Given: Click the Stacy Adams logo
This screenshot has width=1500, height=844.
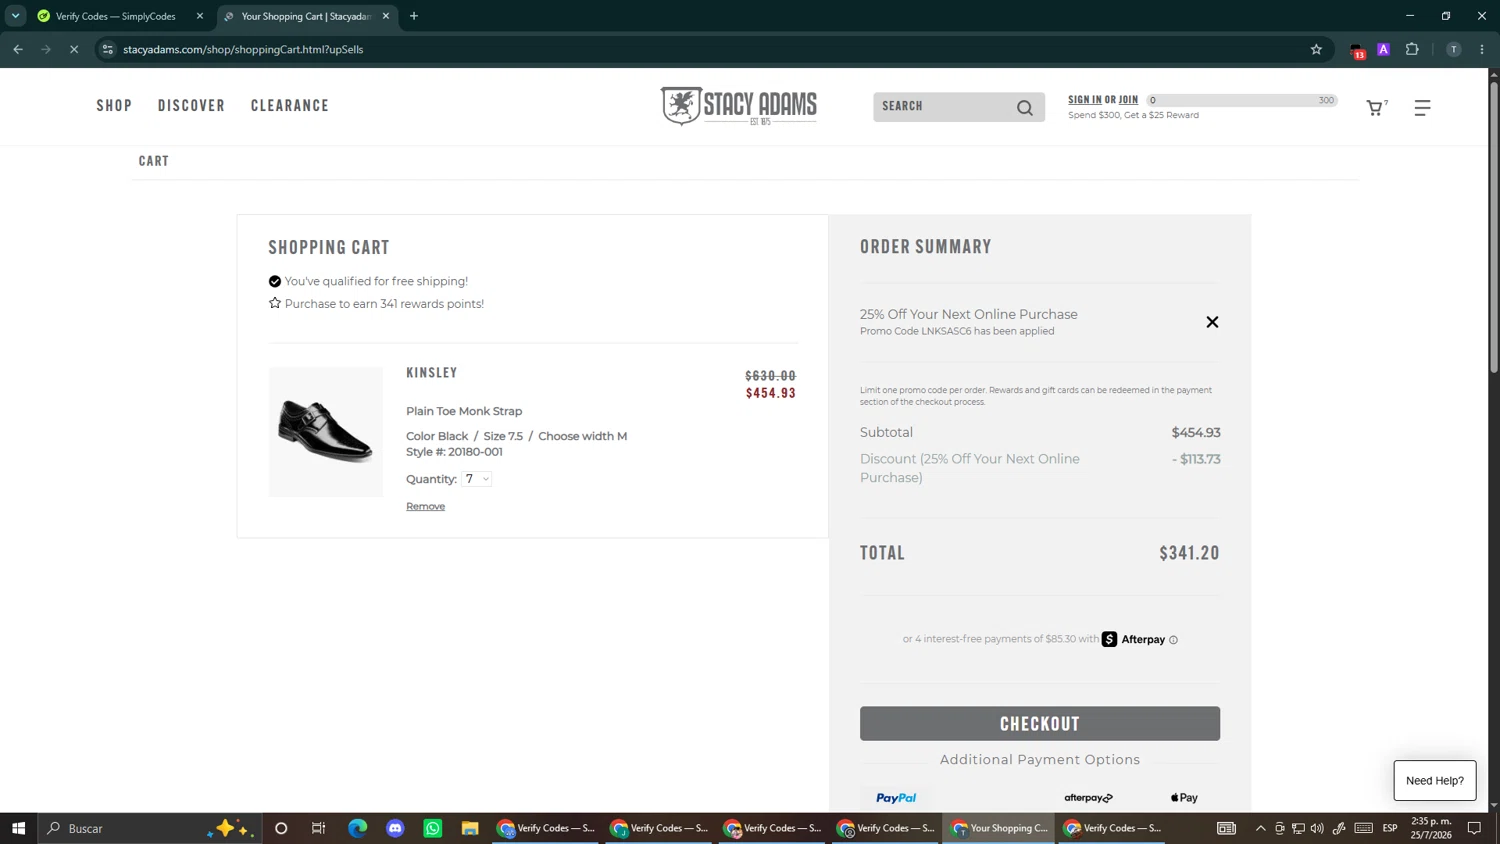Looking at the screenshot, I should point(739,106).
